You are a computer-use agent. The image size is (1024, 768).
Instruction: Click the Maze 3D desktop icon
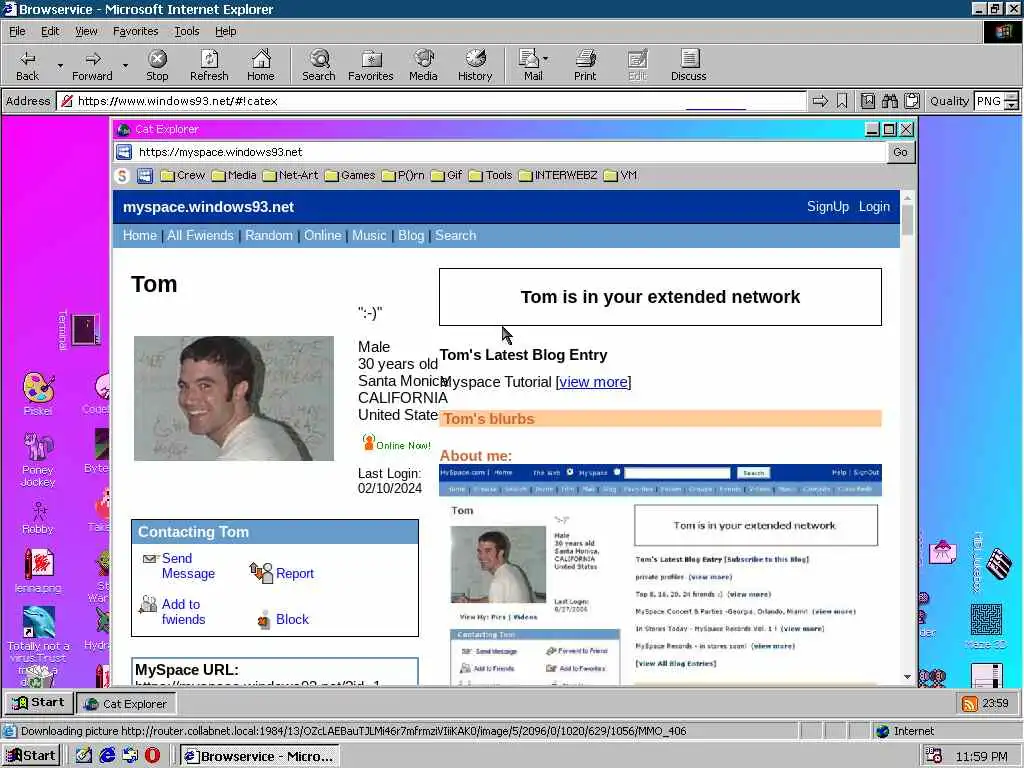coord(985,627)
